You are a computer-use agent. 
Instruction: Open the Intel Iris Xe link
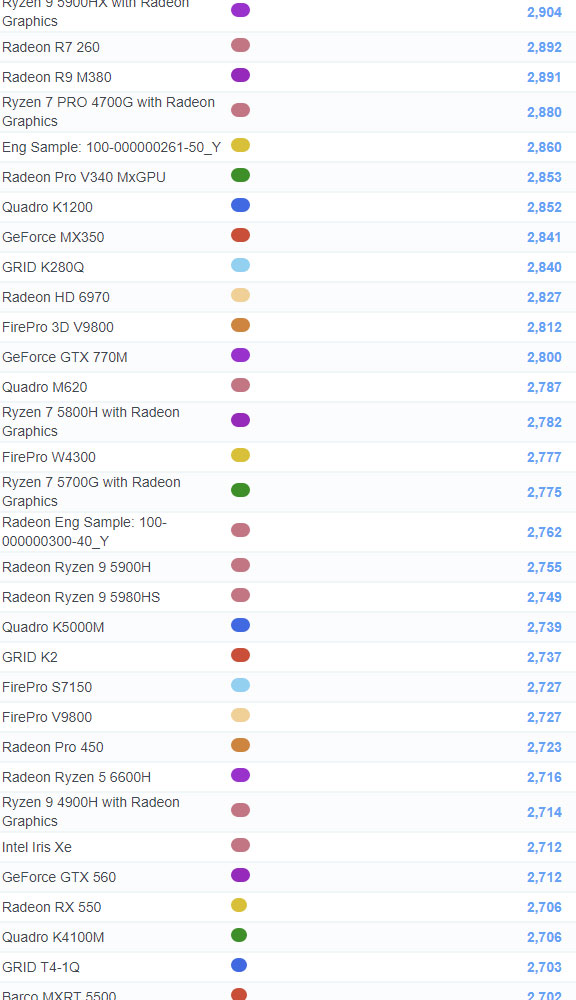click(36, 848)
